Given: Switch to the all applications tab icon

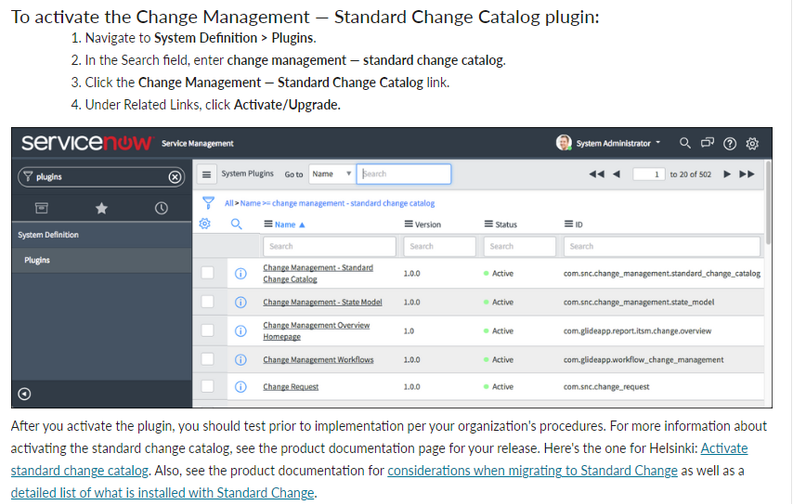Looking at the screenshot, I should [41, 208].
